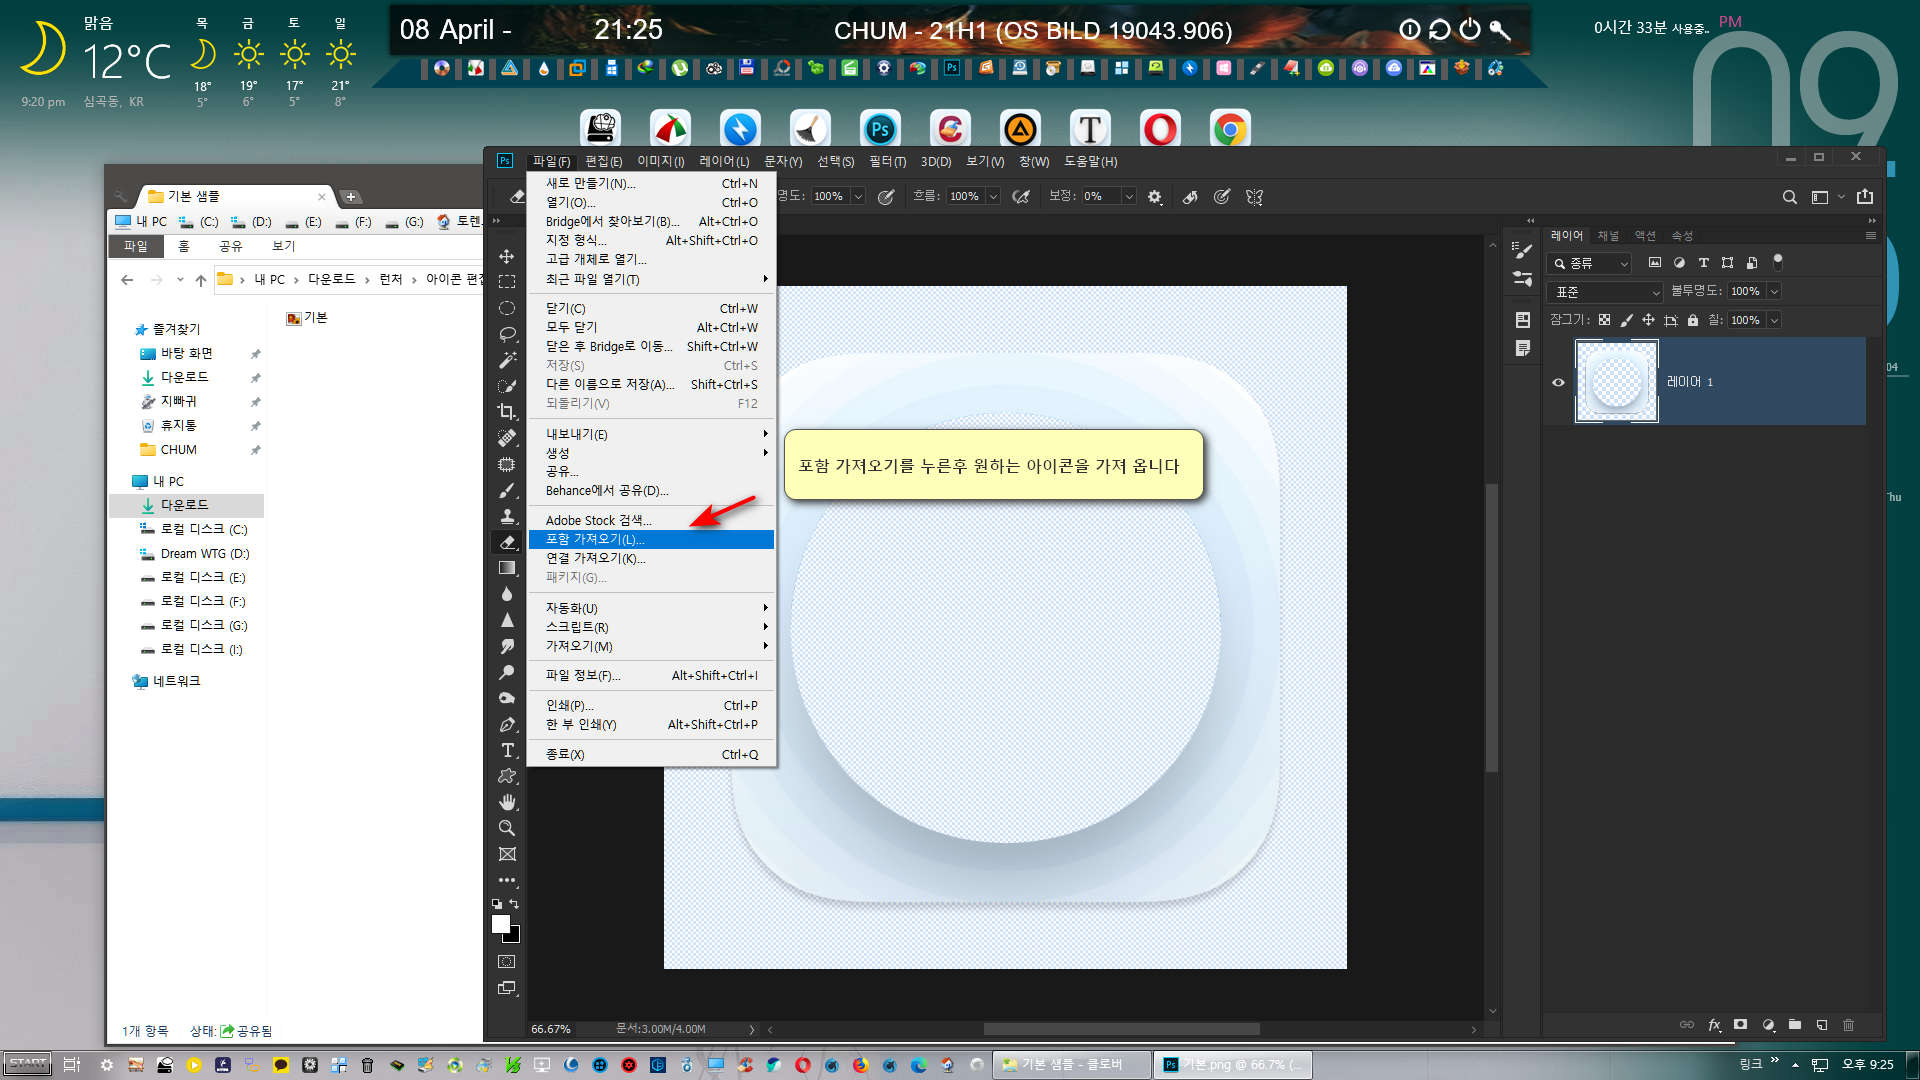Create a new layer
The width and height of the screenshot is (1920, 1080).
coord(1822,1025)
